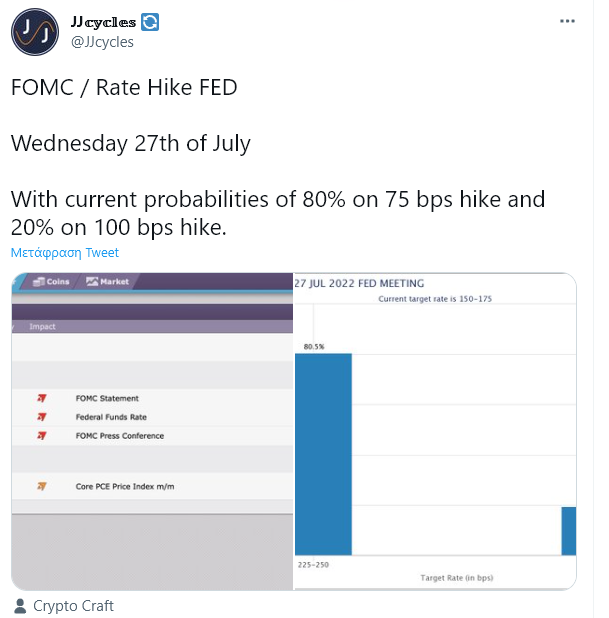Screen dimensions: 609x618
Task: Click the red impact icon beside FOMC Press Conference
Action: (41, 436)
